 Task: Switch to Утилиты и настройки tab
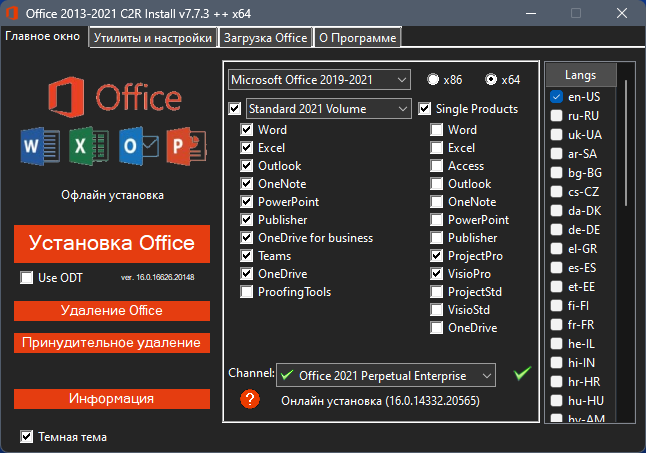coord(153,38)
